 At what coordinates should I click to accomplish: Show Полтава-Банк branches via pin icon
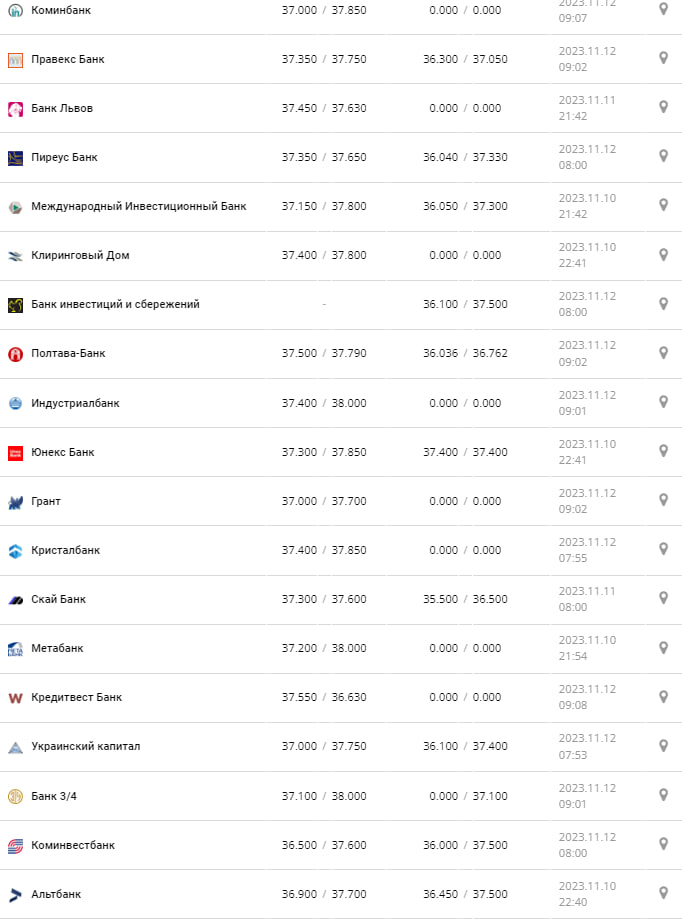click(x=663, y=352)
